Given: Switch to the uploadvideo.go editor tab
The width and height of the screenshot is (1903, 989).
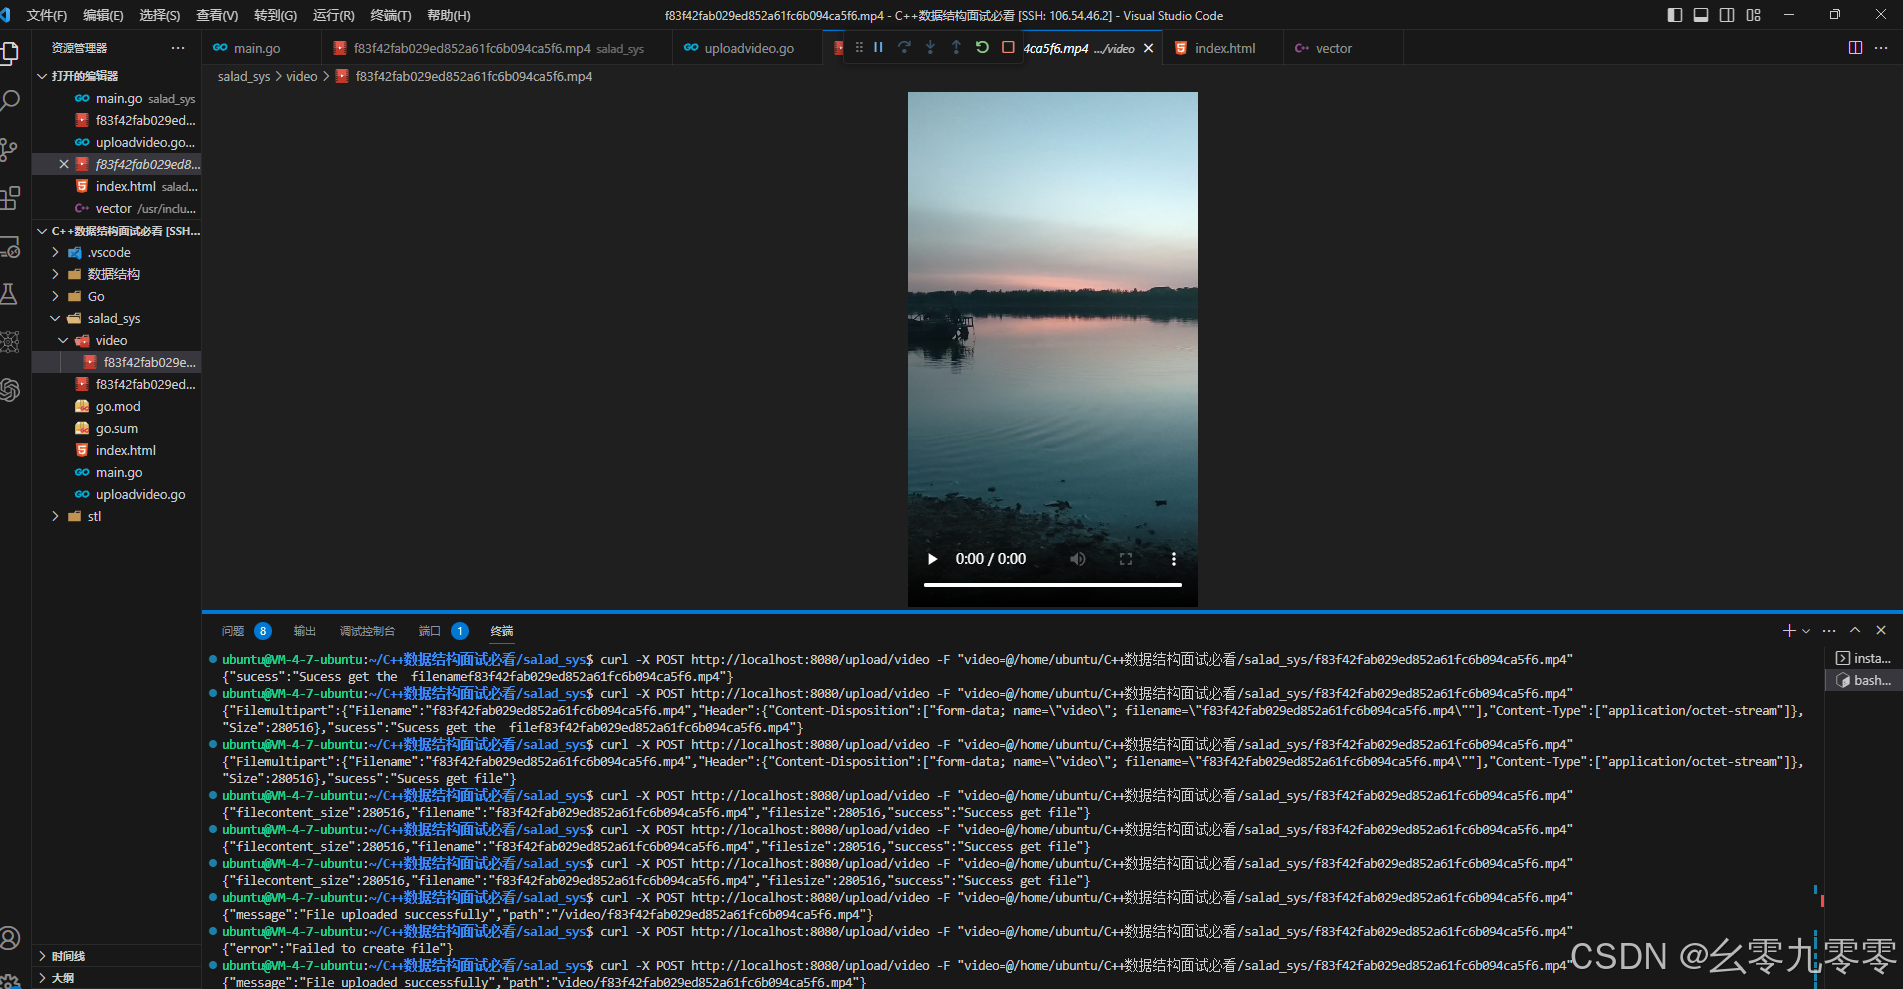Looking at the screenshot, I should [748, 48].
